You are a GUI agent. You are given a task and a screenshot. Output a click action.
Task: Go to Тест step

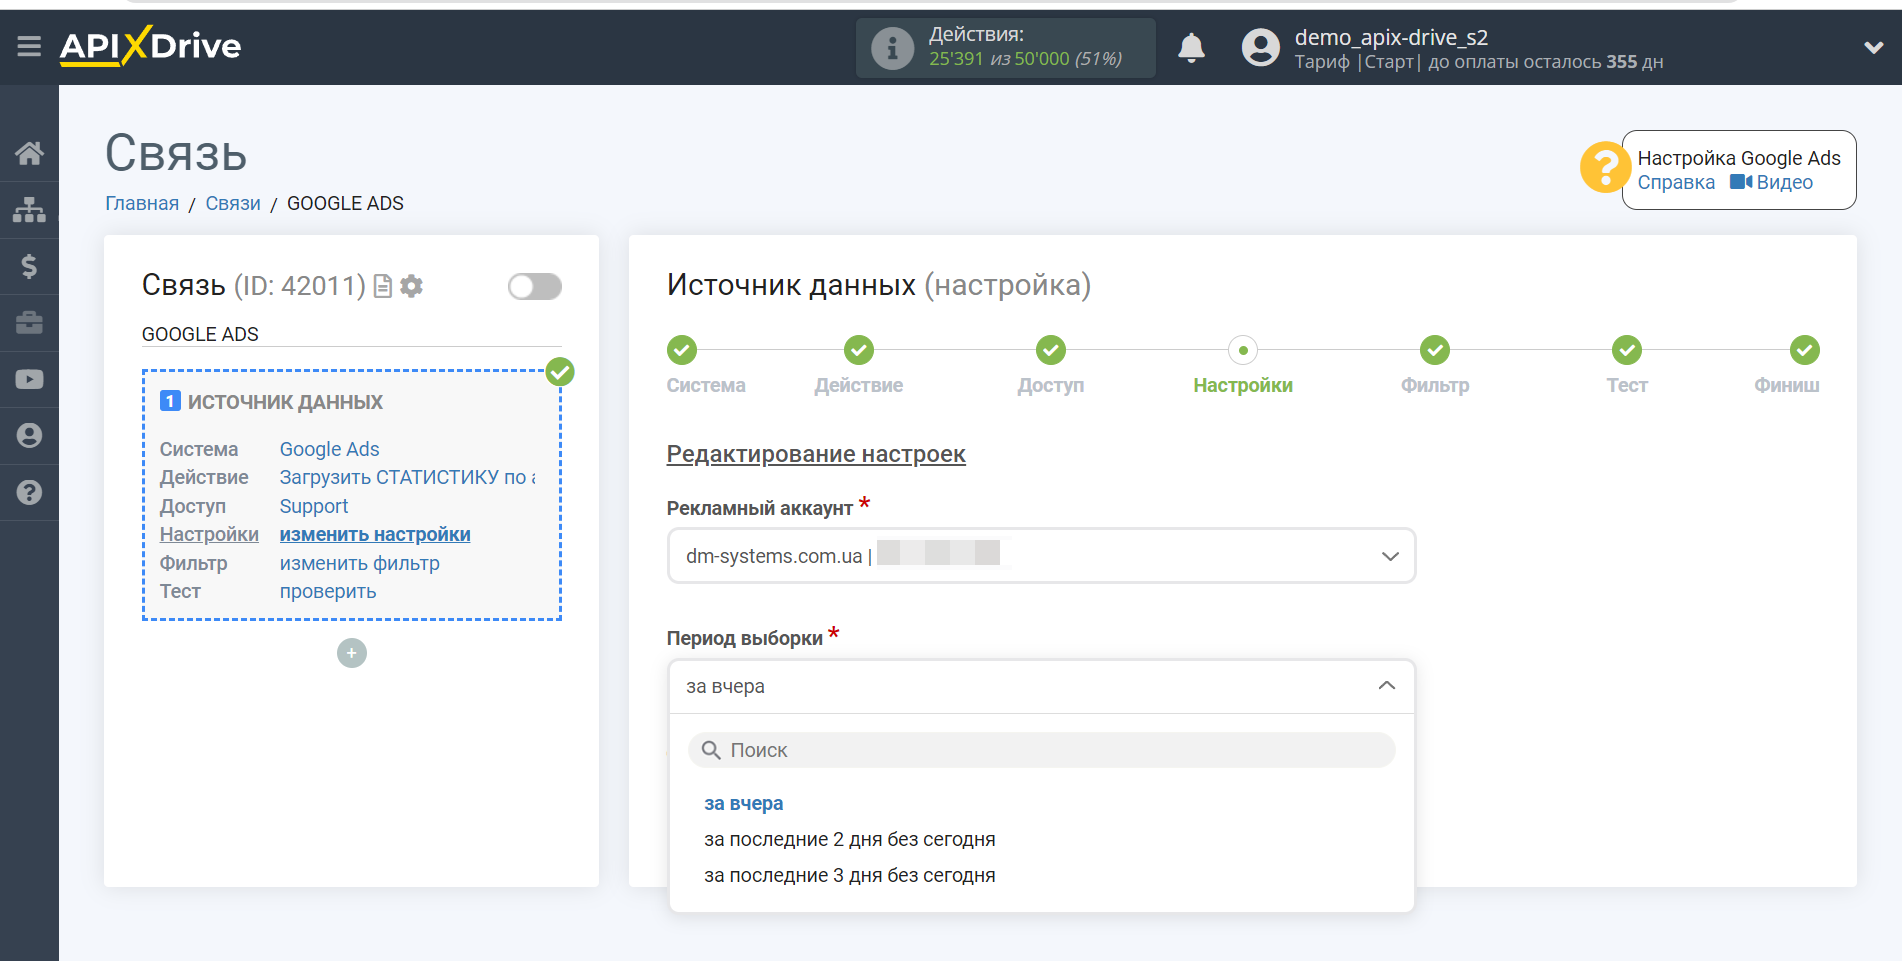[x=1627, y=350]
